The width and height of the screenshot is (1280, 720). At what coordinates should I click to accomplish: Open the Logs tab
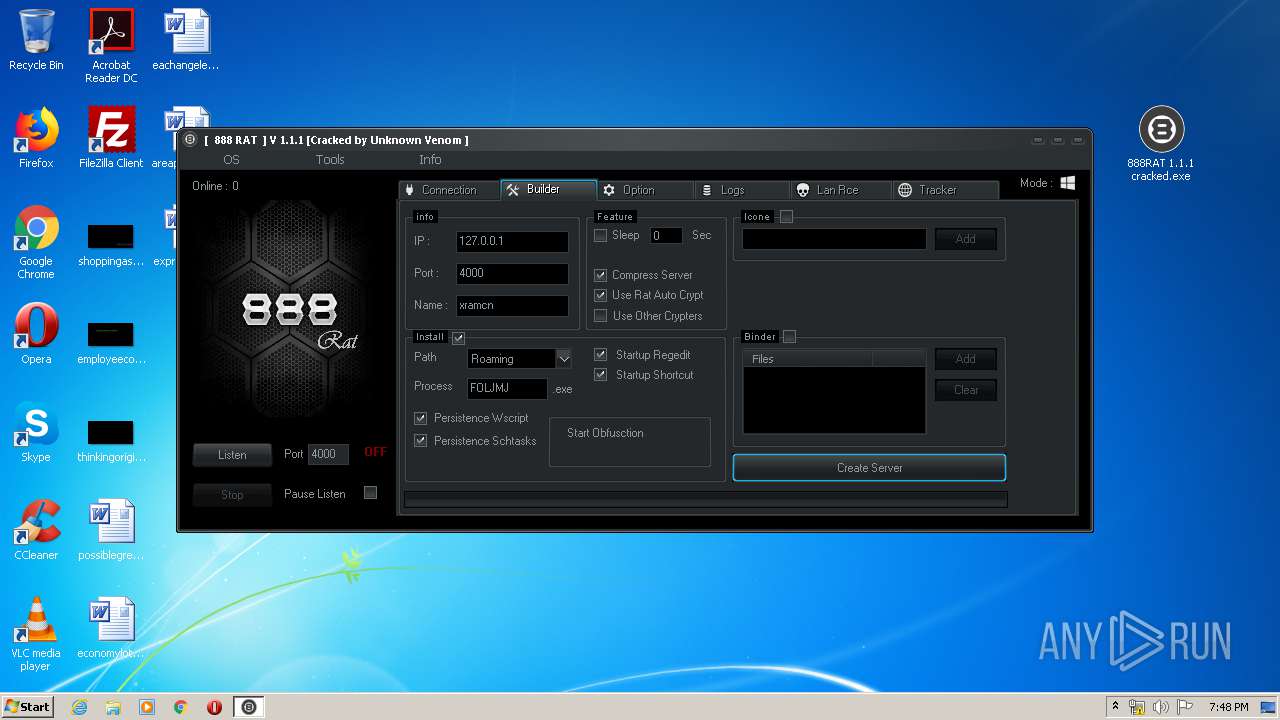click(742, 190)
